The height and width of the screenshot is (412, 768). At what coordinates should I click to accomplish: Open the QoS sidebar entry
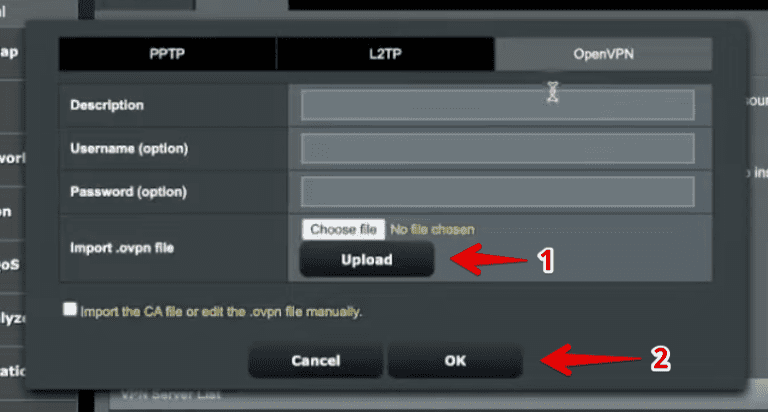(10, 265)
